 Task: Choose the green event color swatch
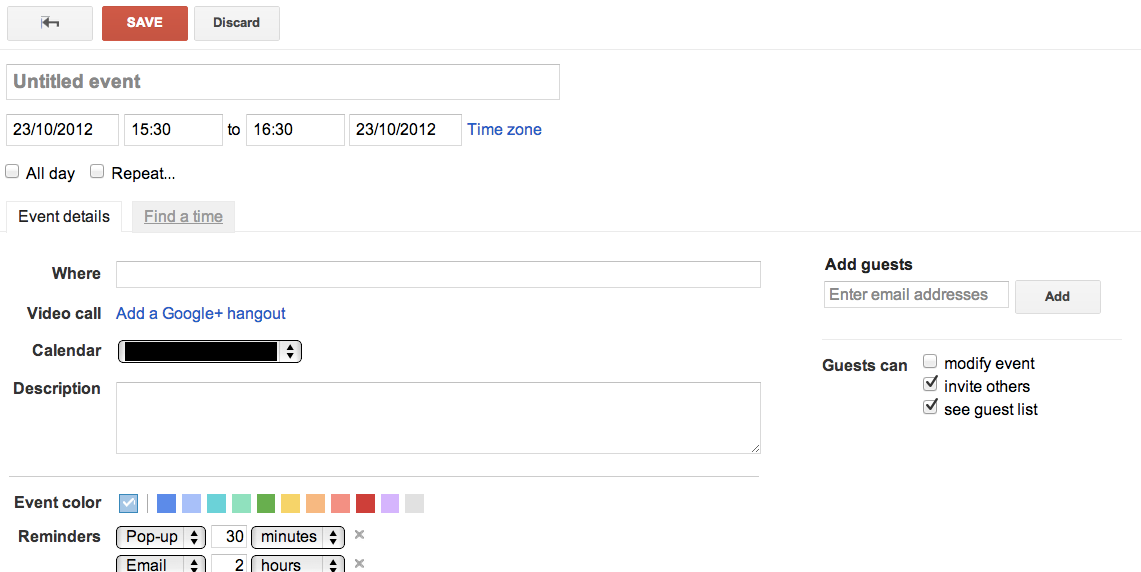(x=266, y=503)
